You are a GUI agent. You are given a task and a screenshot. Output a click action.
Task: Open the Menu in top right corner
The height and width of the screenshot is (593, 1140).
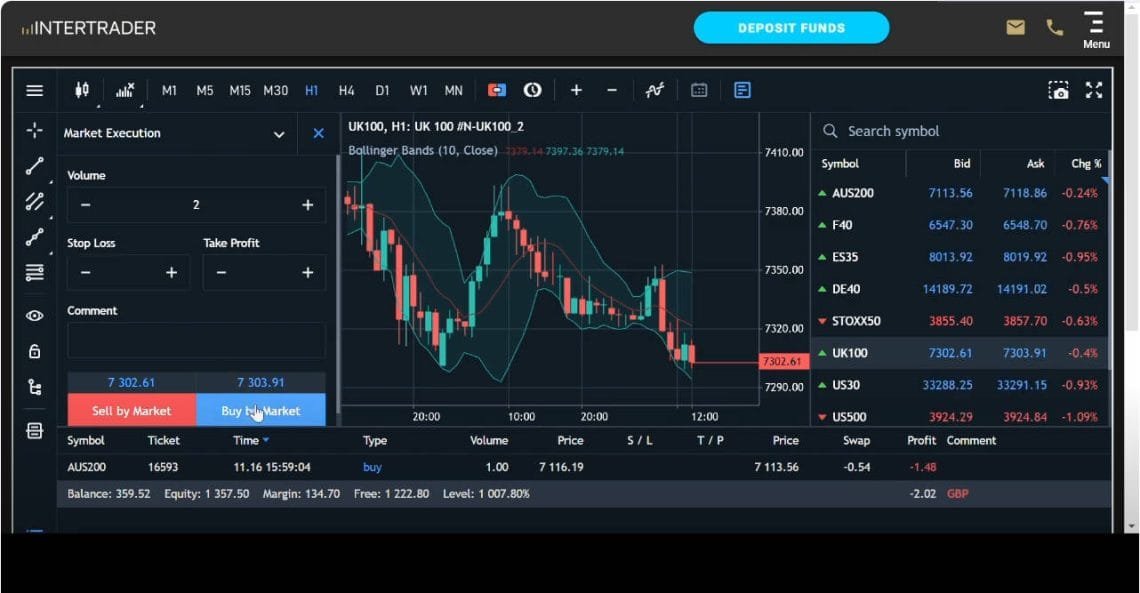coord(1096,27)
